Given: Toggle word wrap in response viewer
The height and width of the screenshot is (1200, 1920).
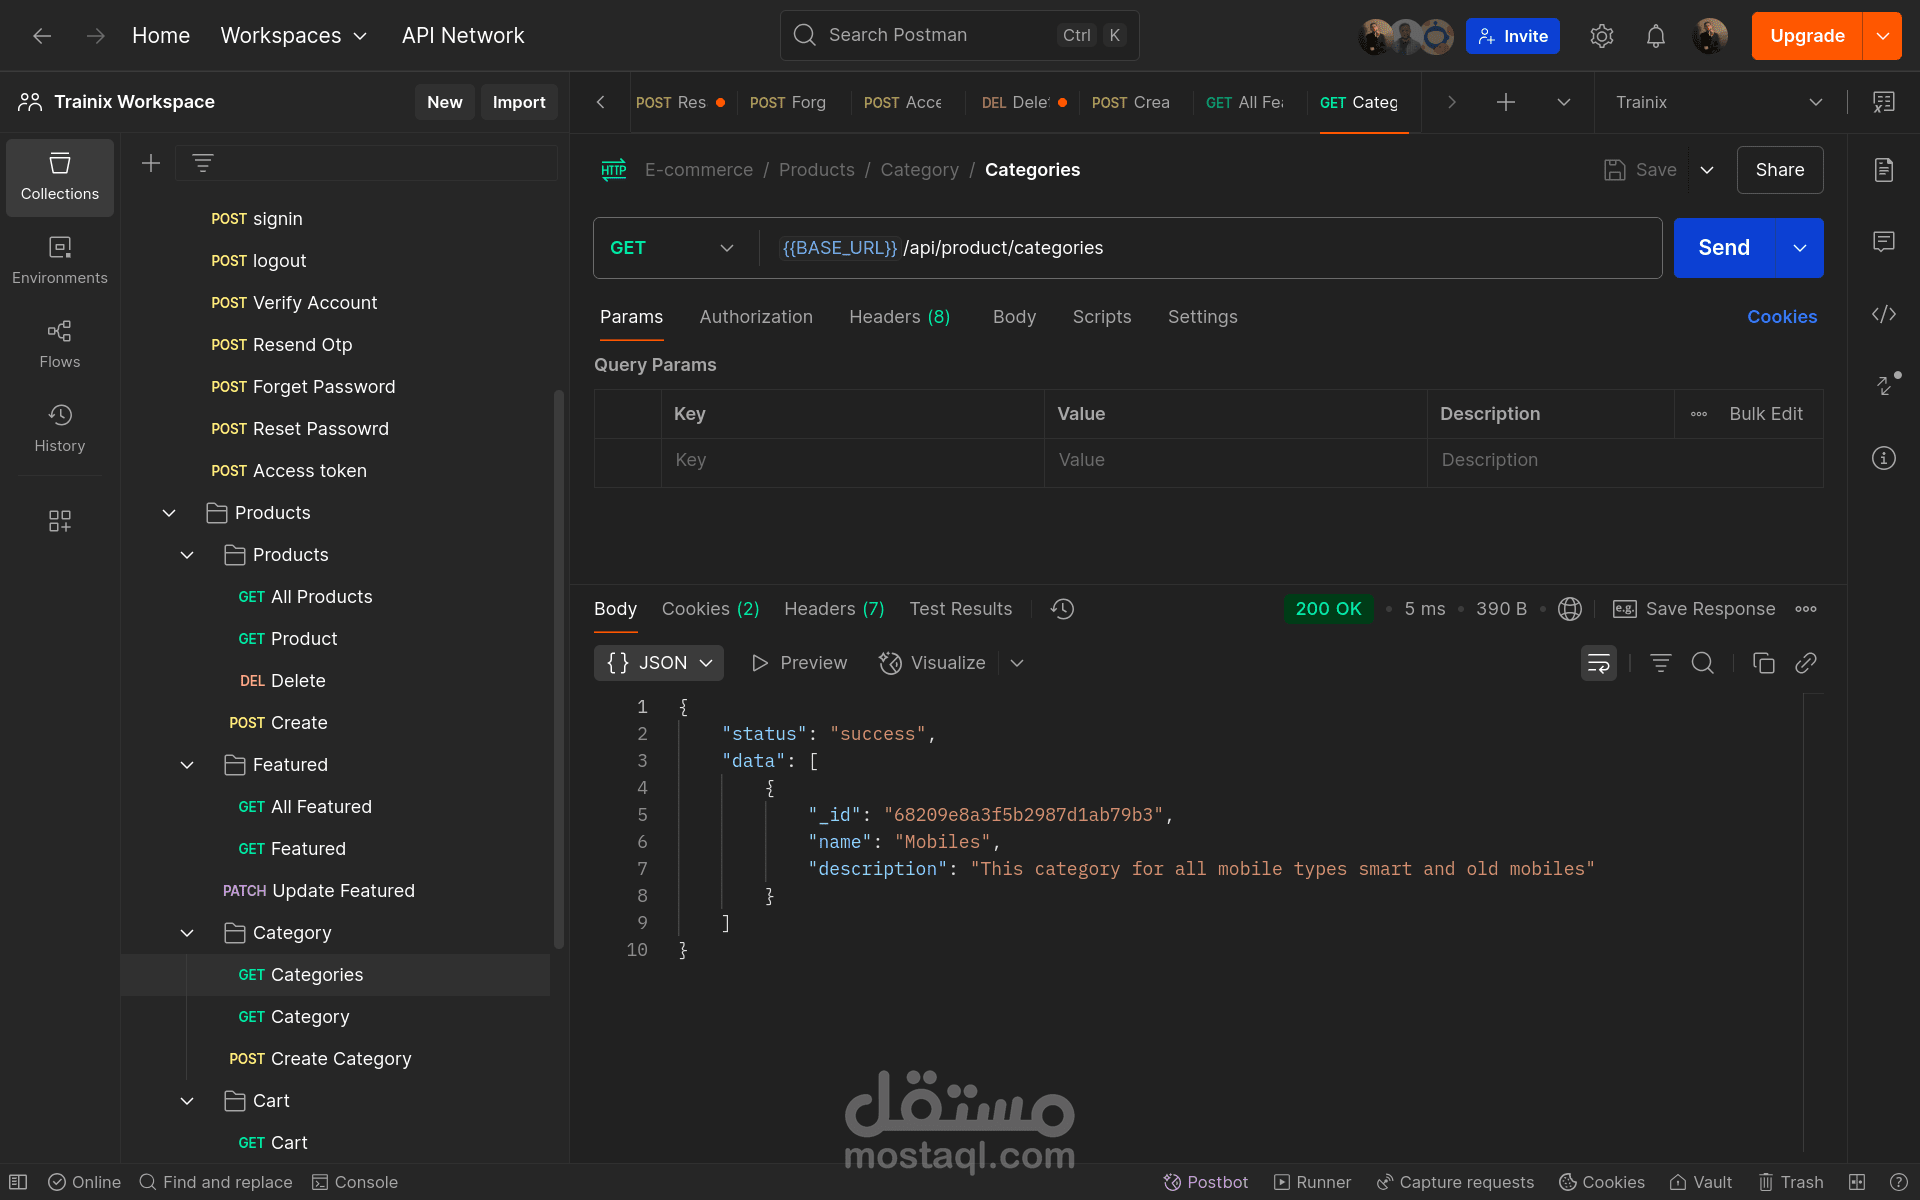Looking at the screenshot, I should point(1598,663).
